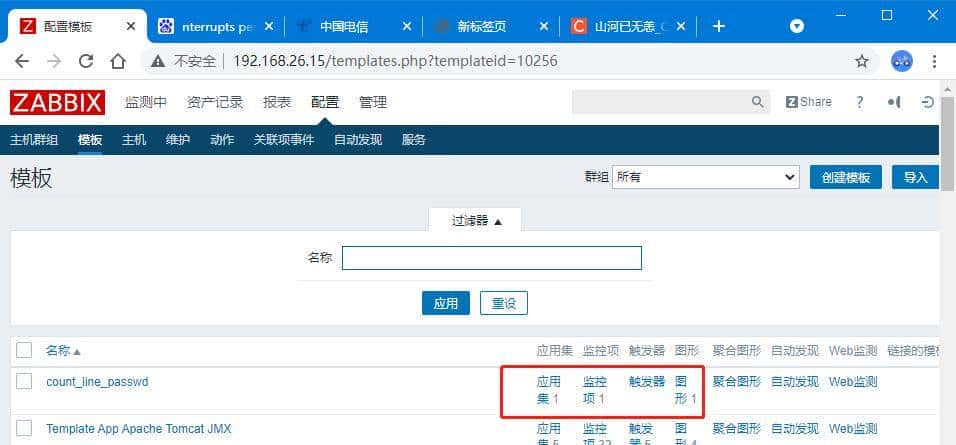Go to 自动发现 submenu
This screenshot has width=956, height=445.
click(358, 140)
